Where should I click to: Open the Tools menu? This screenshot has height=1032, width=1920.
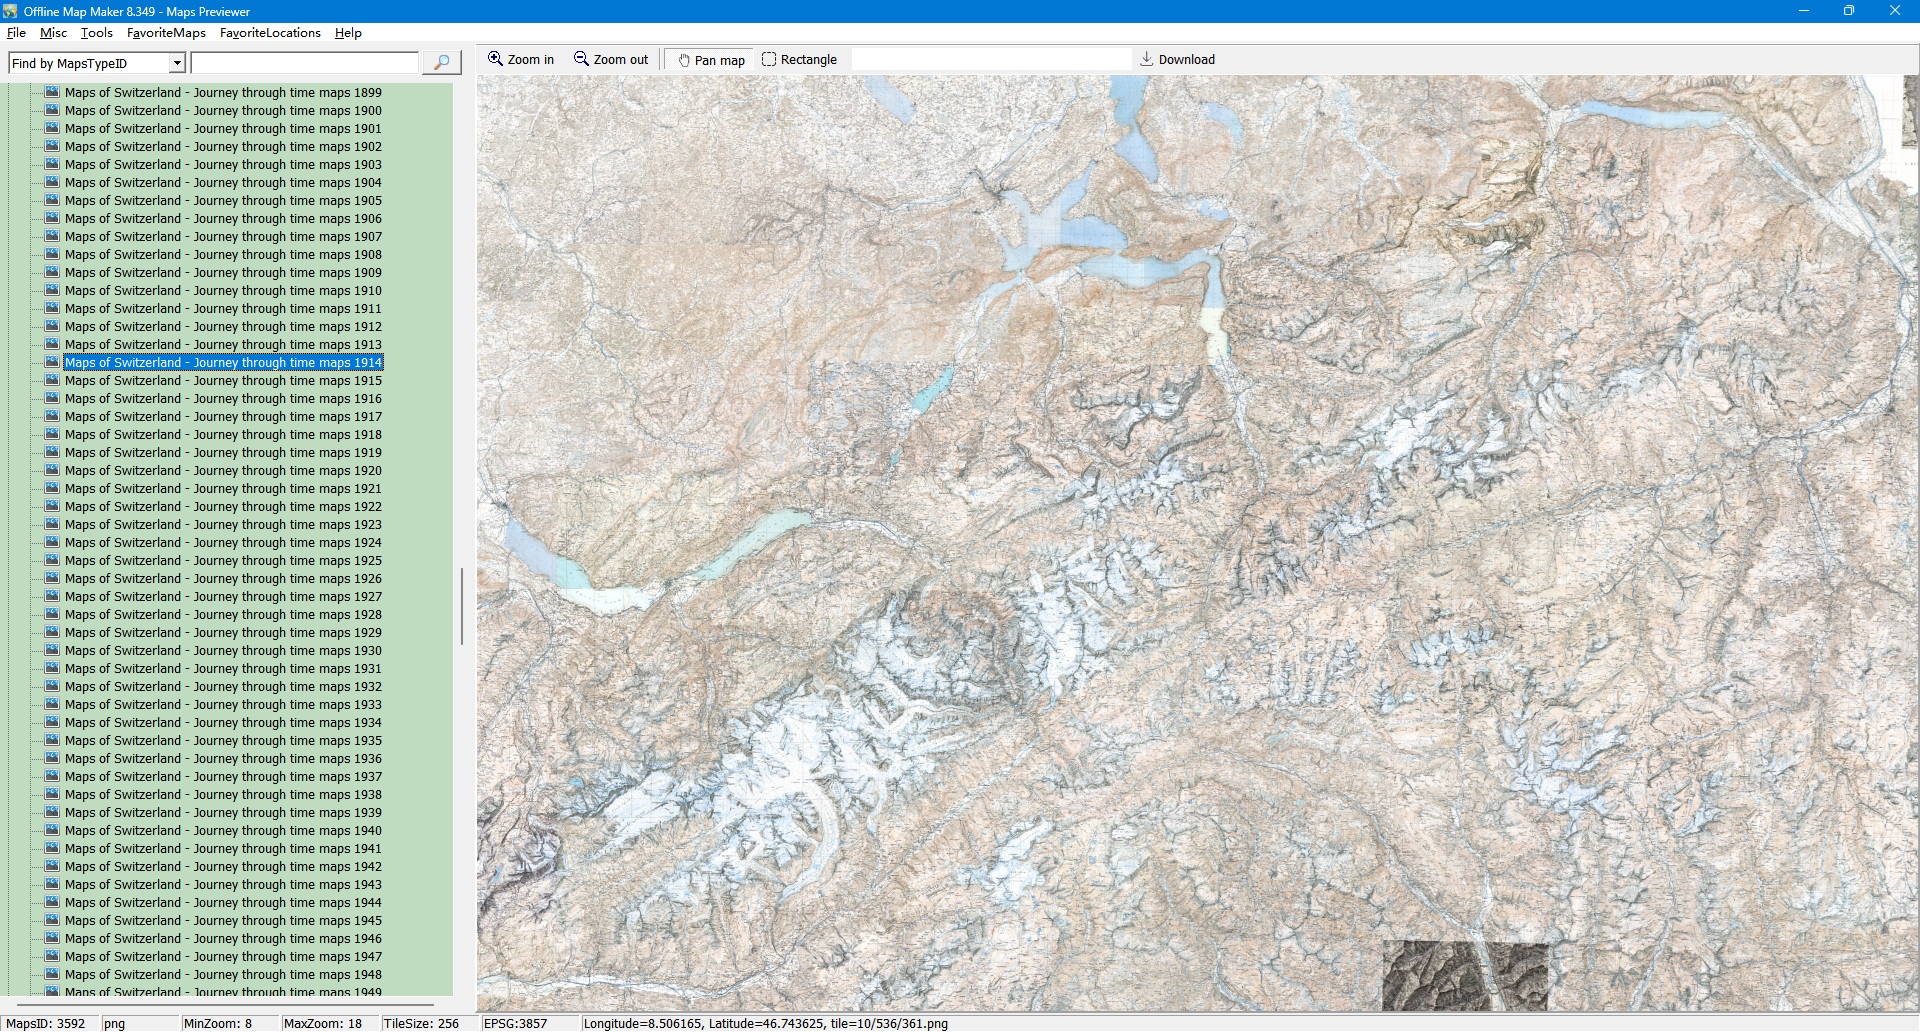[96, 33]
